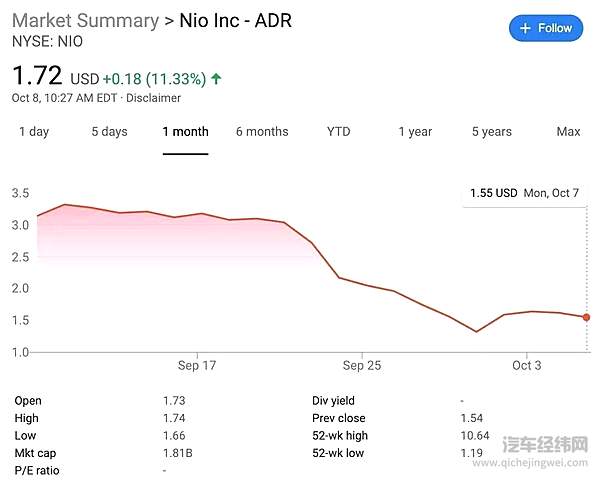Open the 6 months range tab
The image size is (600, 491).
[x=262, y=132]
